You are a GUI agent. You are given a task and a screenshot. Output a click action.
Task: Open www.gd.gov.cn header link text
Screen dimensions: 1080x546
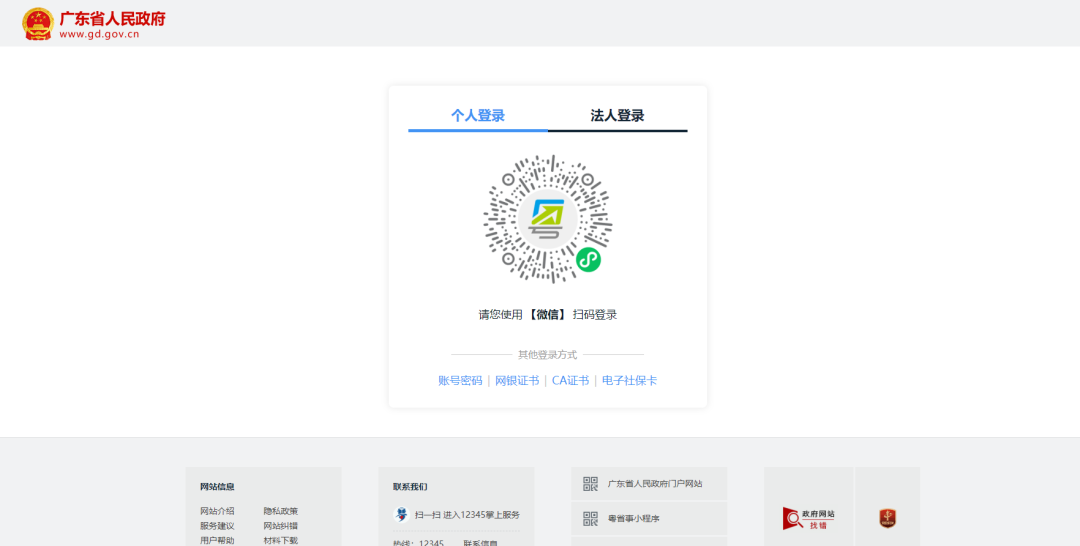99,34
